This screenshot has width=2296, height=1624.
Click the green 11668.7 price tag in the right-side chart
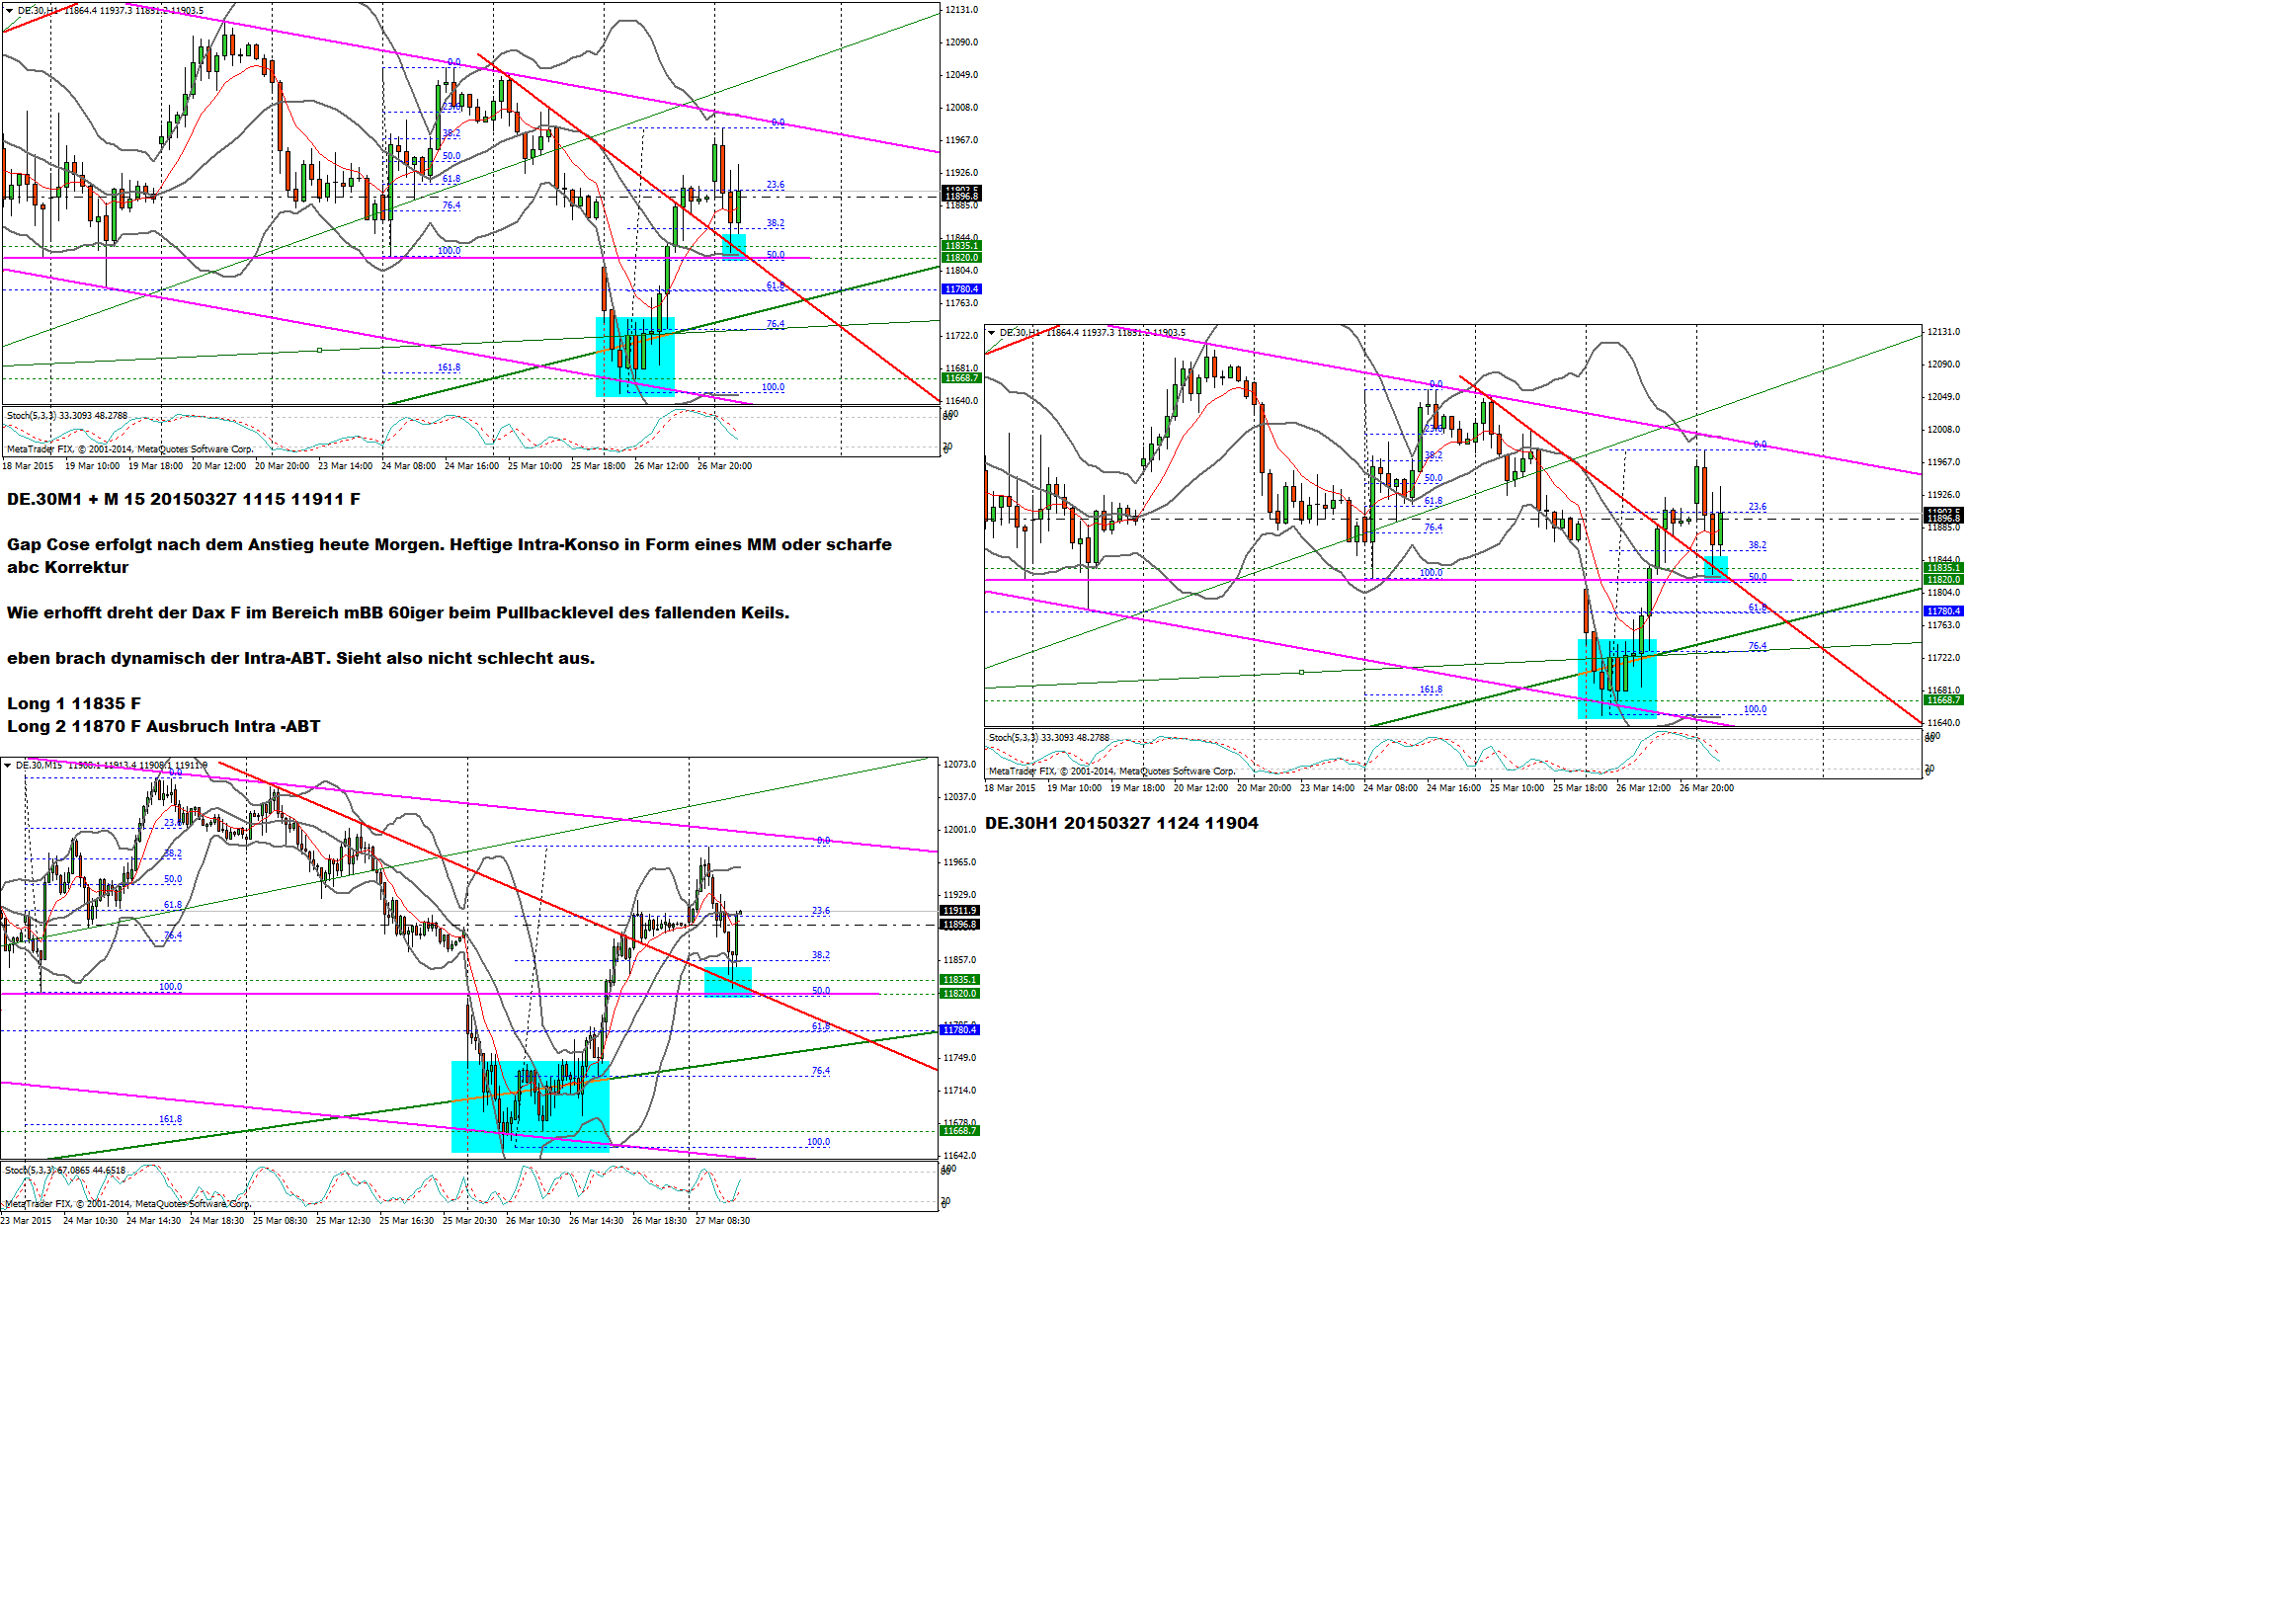click(1943, 700)
